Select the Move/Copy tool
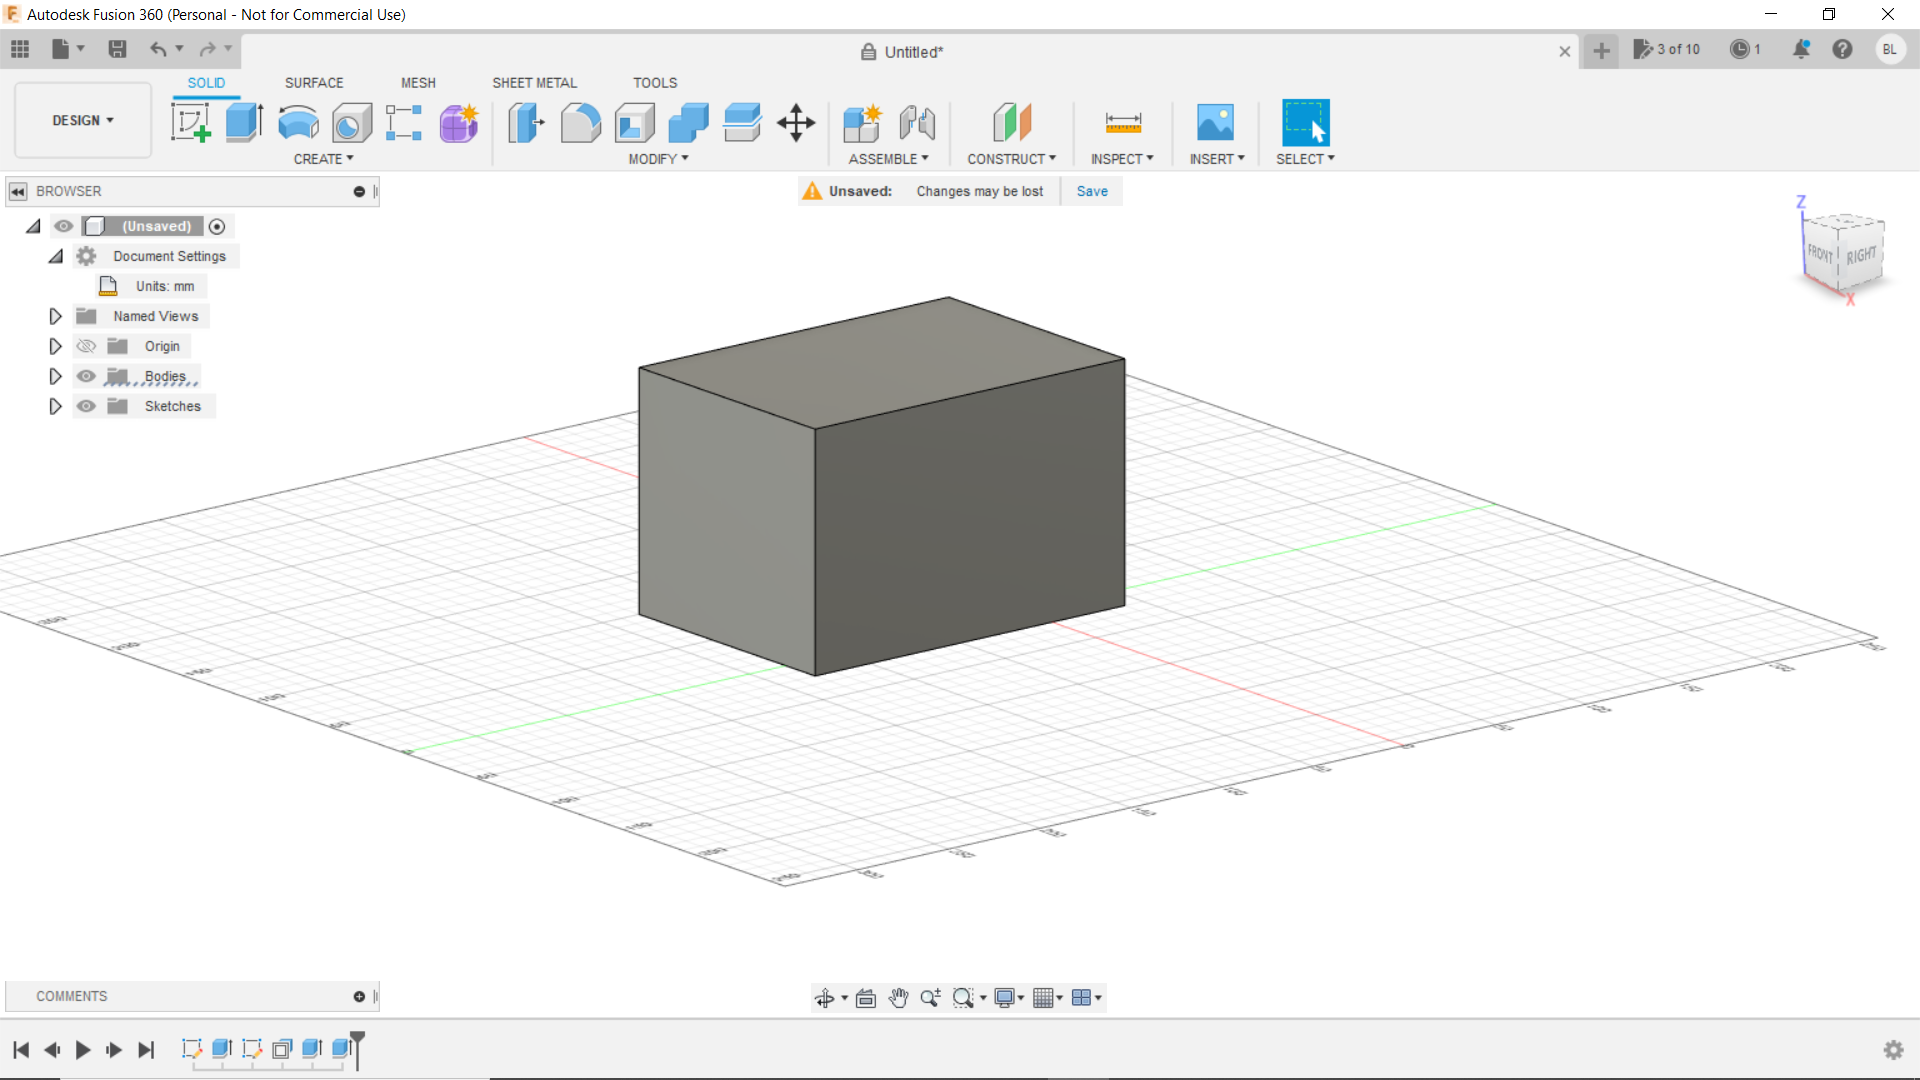 pos(796,123)
